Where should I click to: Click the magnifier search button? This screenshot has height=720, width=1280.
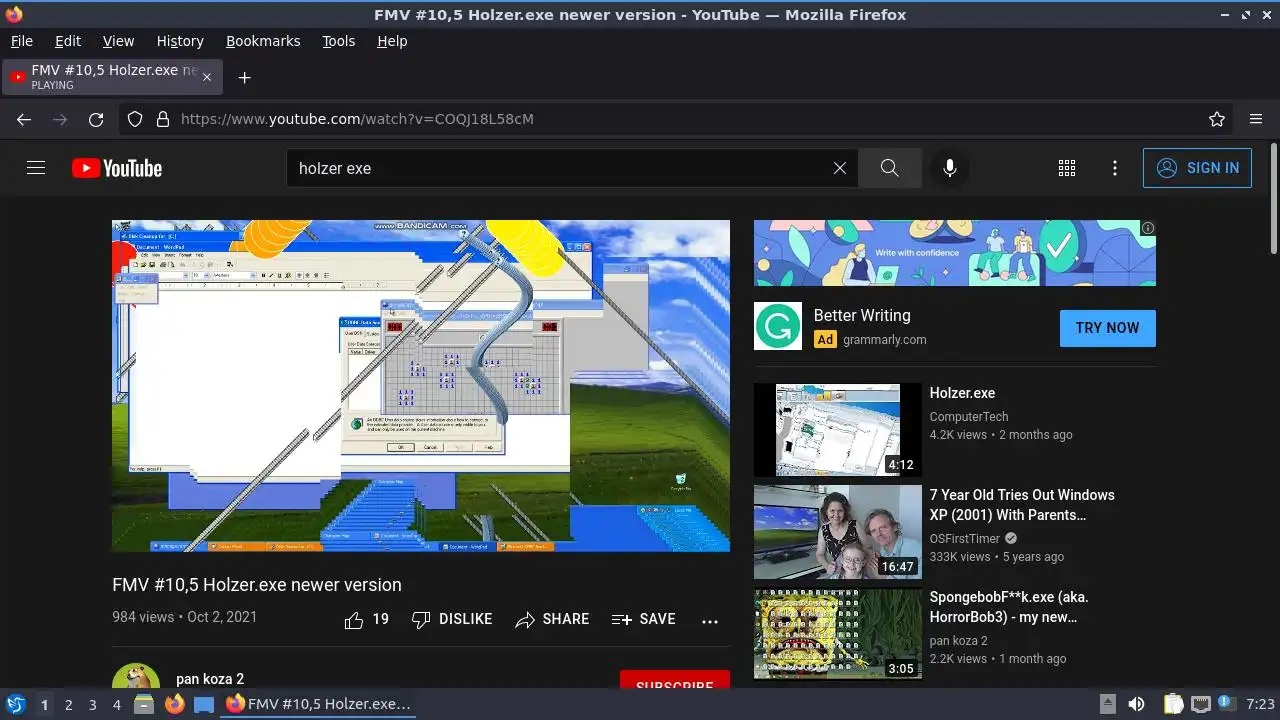(889, 168)
